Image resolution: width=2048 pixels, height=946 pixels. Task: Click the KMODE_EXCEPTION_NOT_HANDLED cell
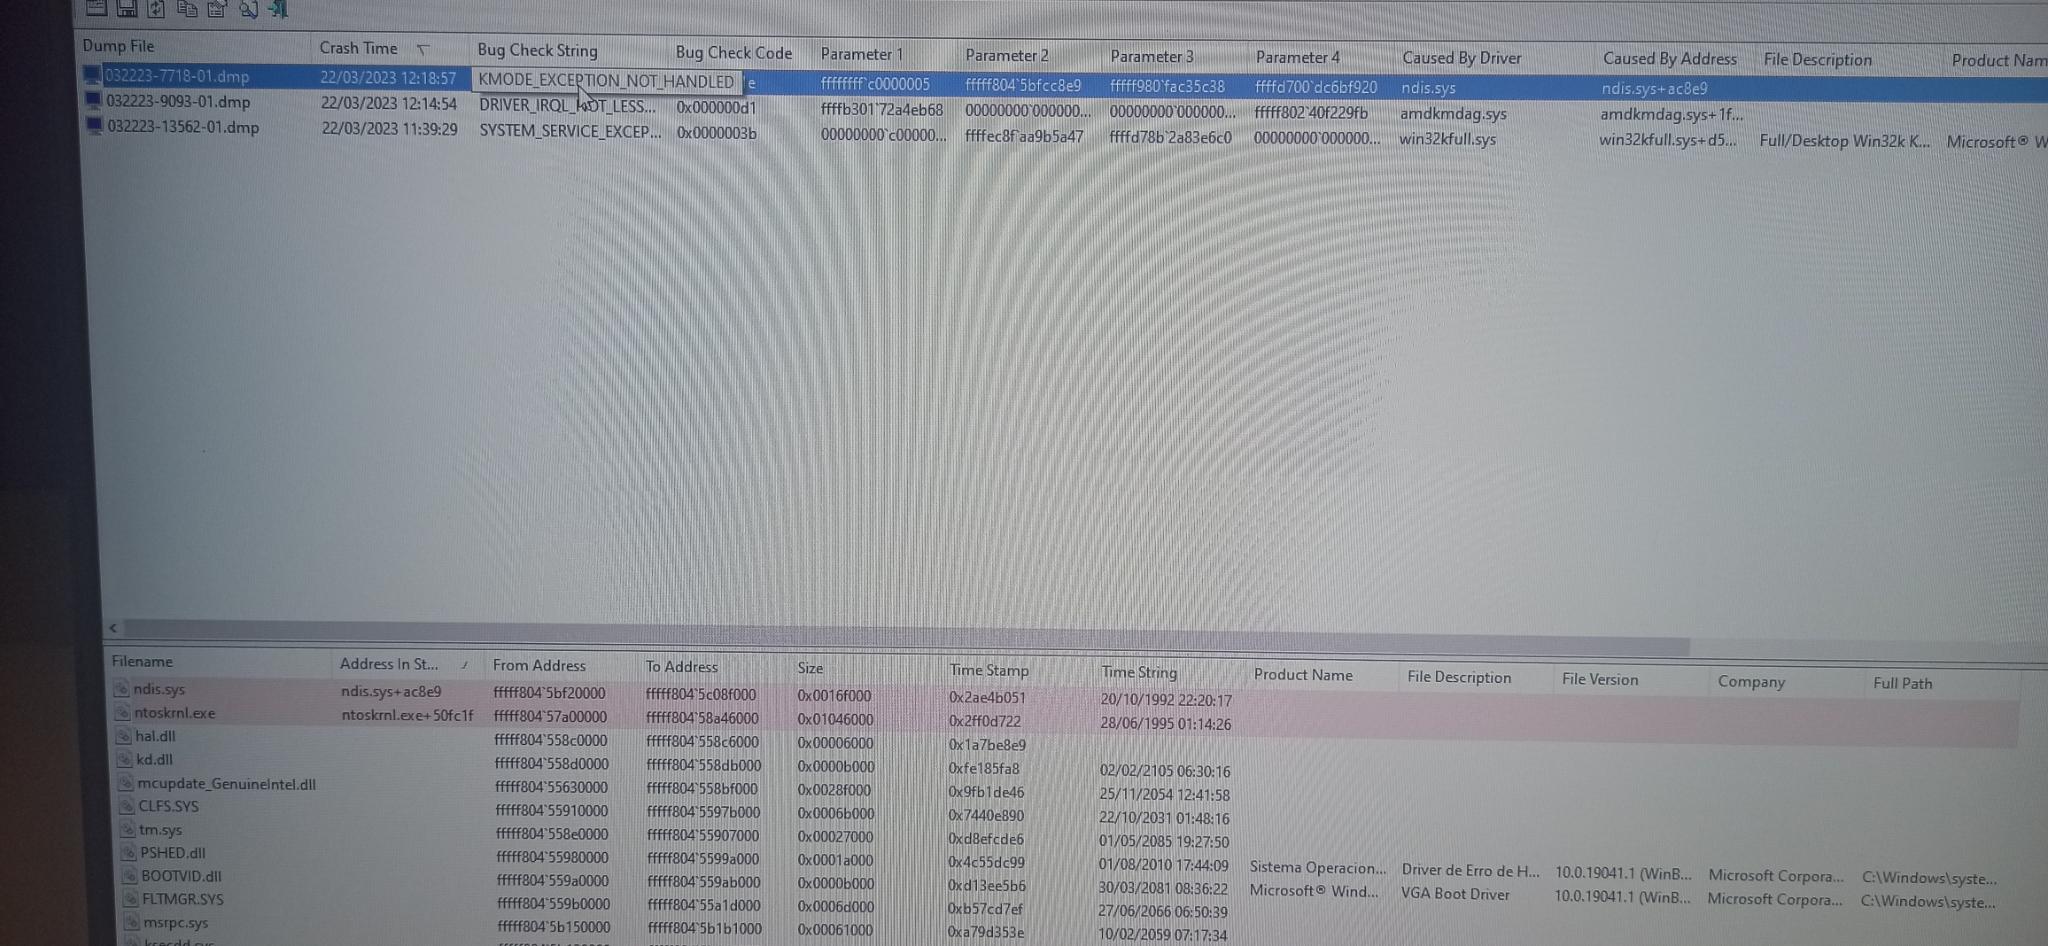click(x=606, y=80)
